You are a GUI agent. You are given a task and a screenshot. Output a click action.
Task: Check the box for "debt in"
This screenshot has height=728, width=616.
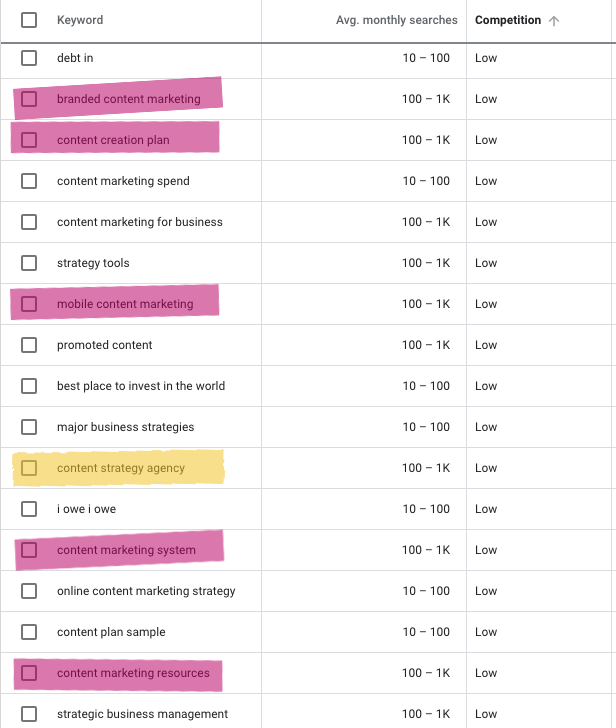click(x=29, y=58)
